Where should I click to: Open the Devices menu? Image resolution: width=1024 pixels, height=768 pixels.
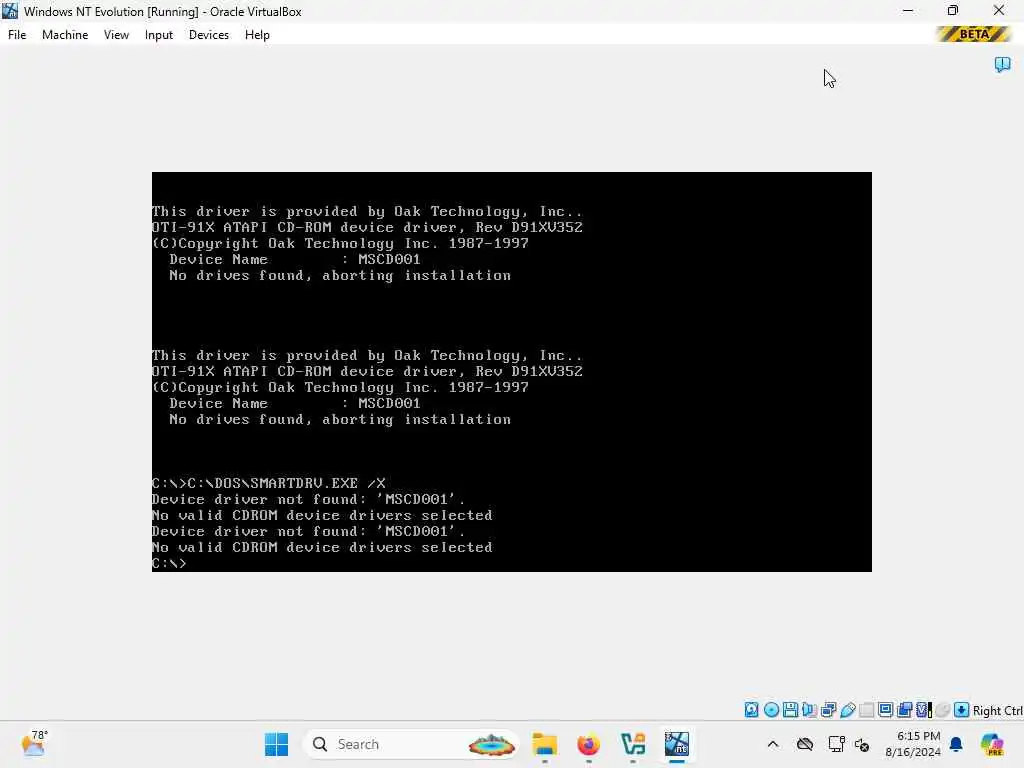[x=208, y=35]
